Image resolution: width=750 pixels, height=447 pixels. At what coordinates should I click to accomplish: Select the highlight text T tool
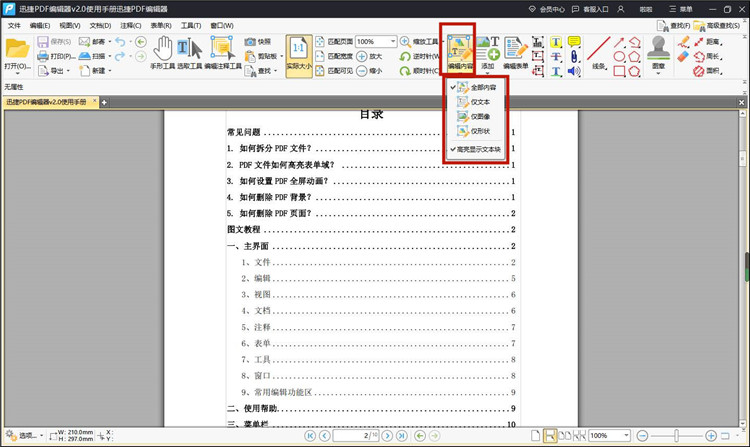point(556,42)
